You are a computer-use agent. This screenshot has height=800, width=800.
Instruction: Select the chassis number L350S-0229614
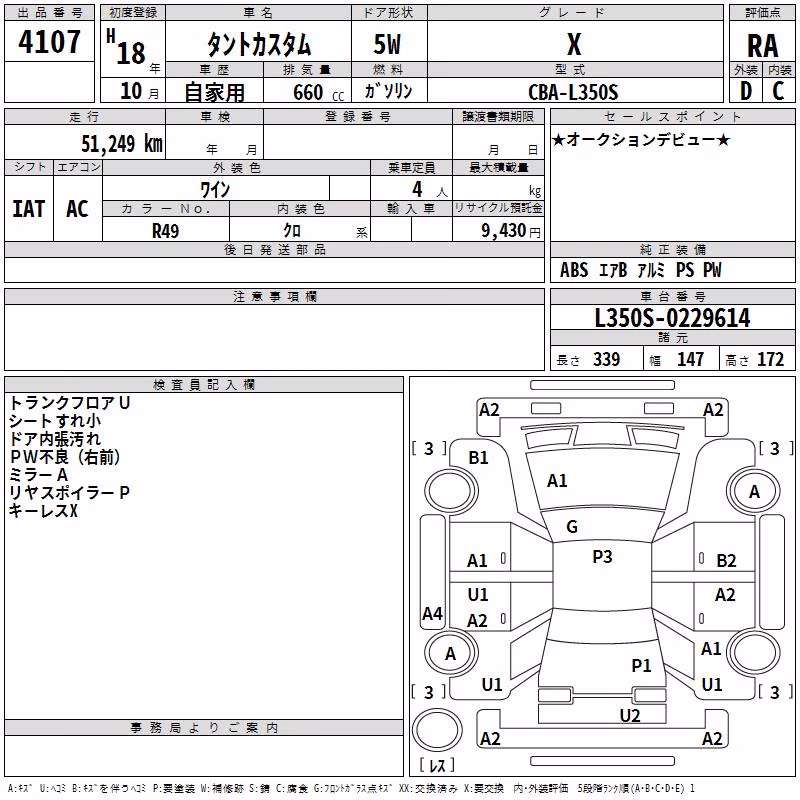(672, 318)
